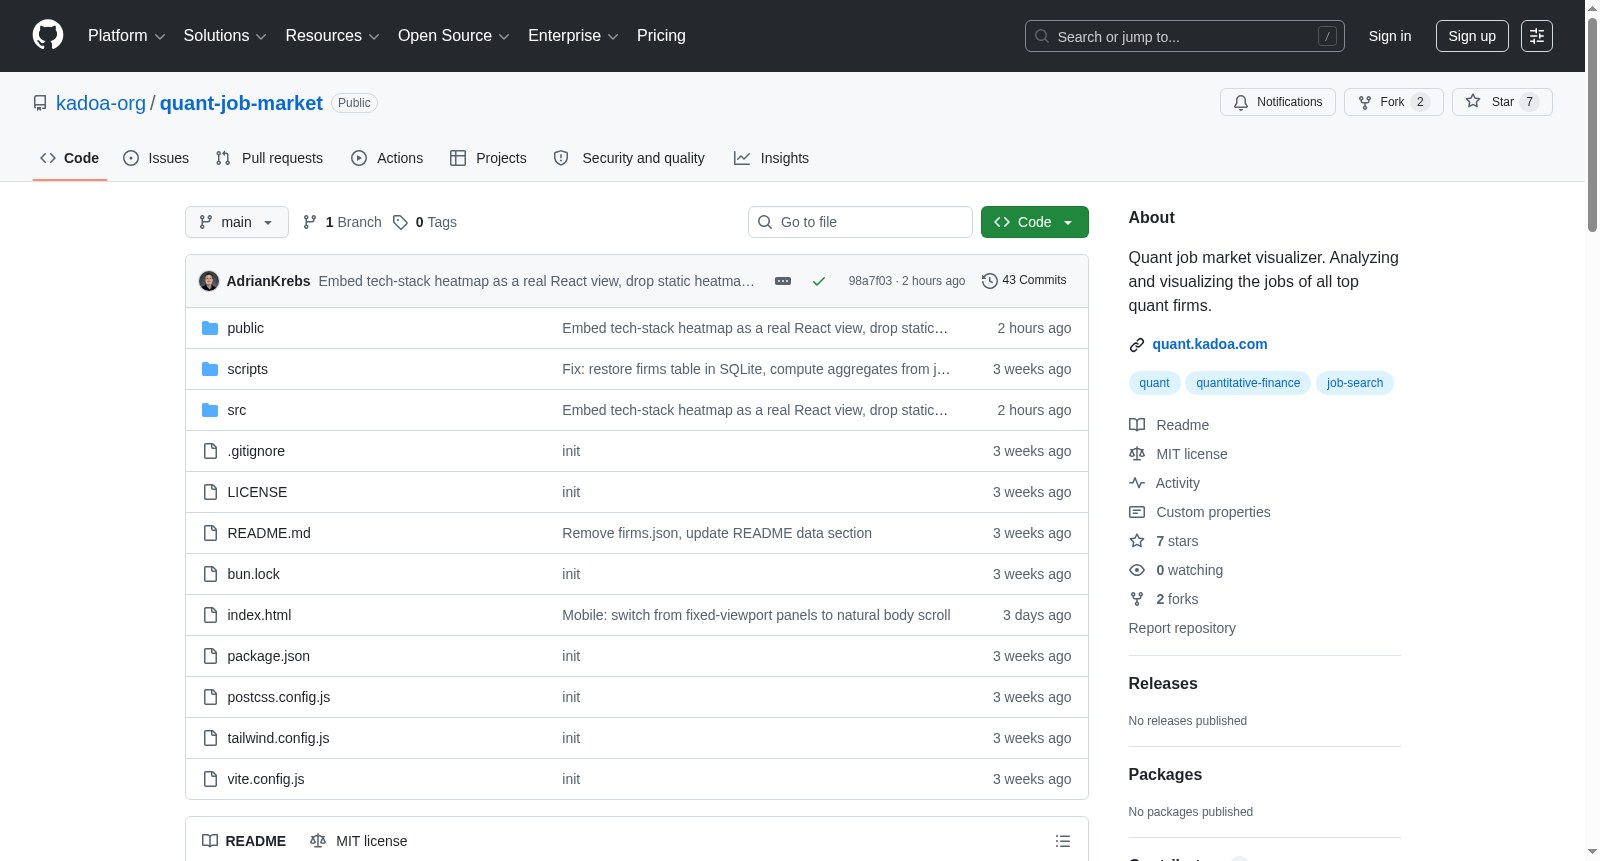Open the README.md file
The image size is (1600, 861).
coord(269,533)
